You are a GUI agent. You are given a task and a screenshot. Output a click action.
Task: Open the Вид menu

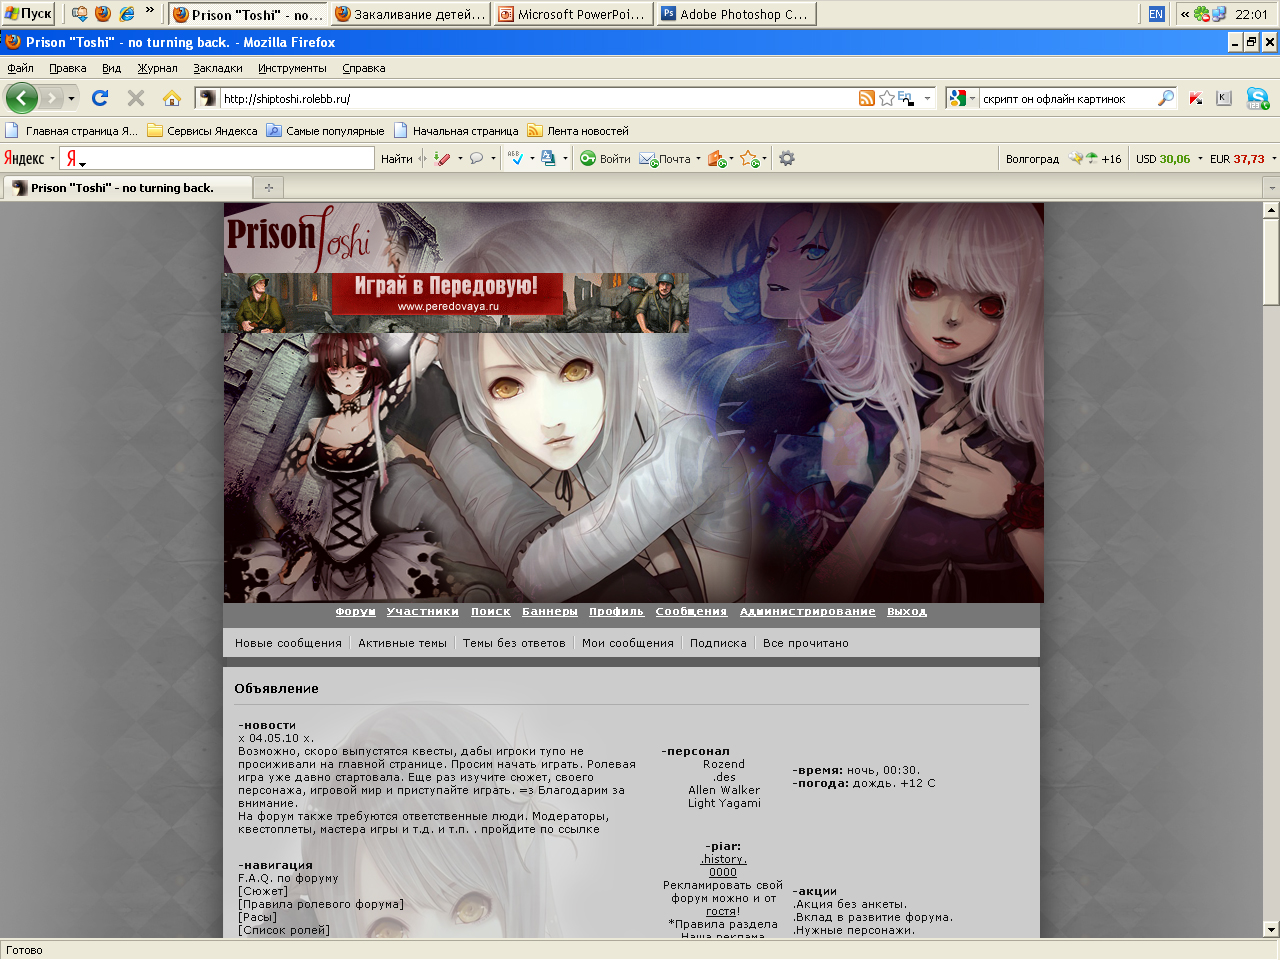pyautogui.click(x=111, y=68)
